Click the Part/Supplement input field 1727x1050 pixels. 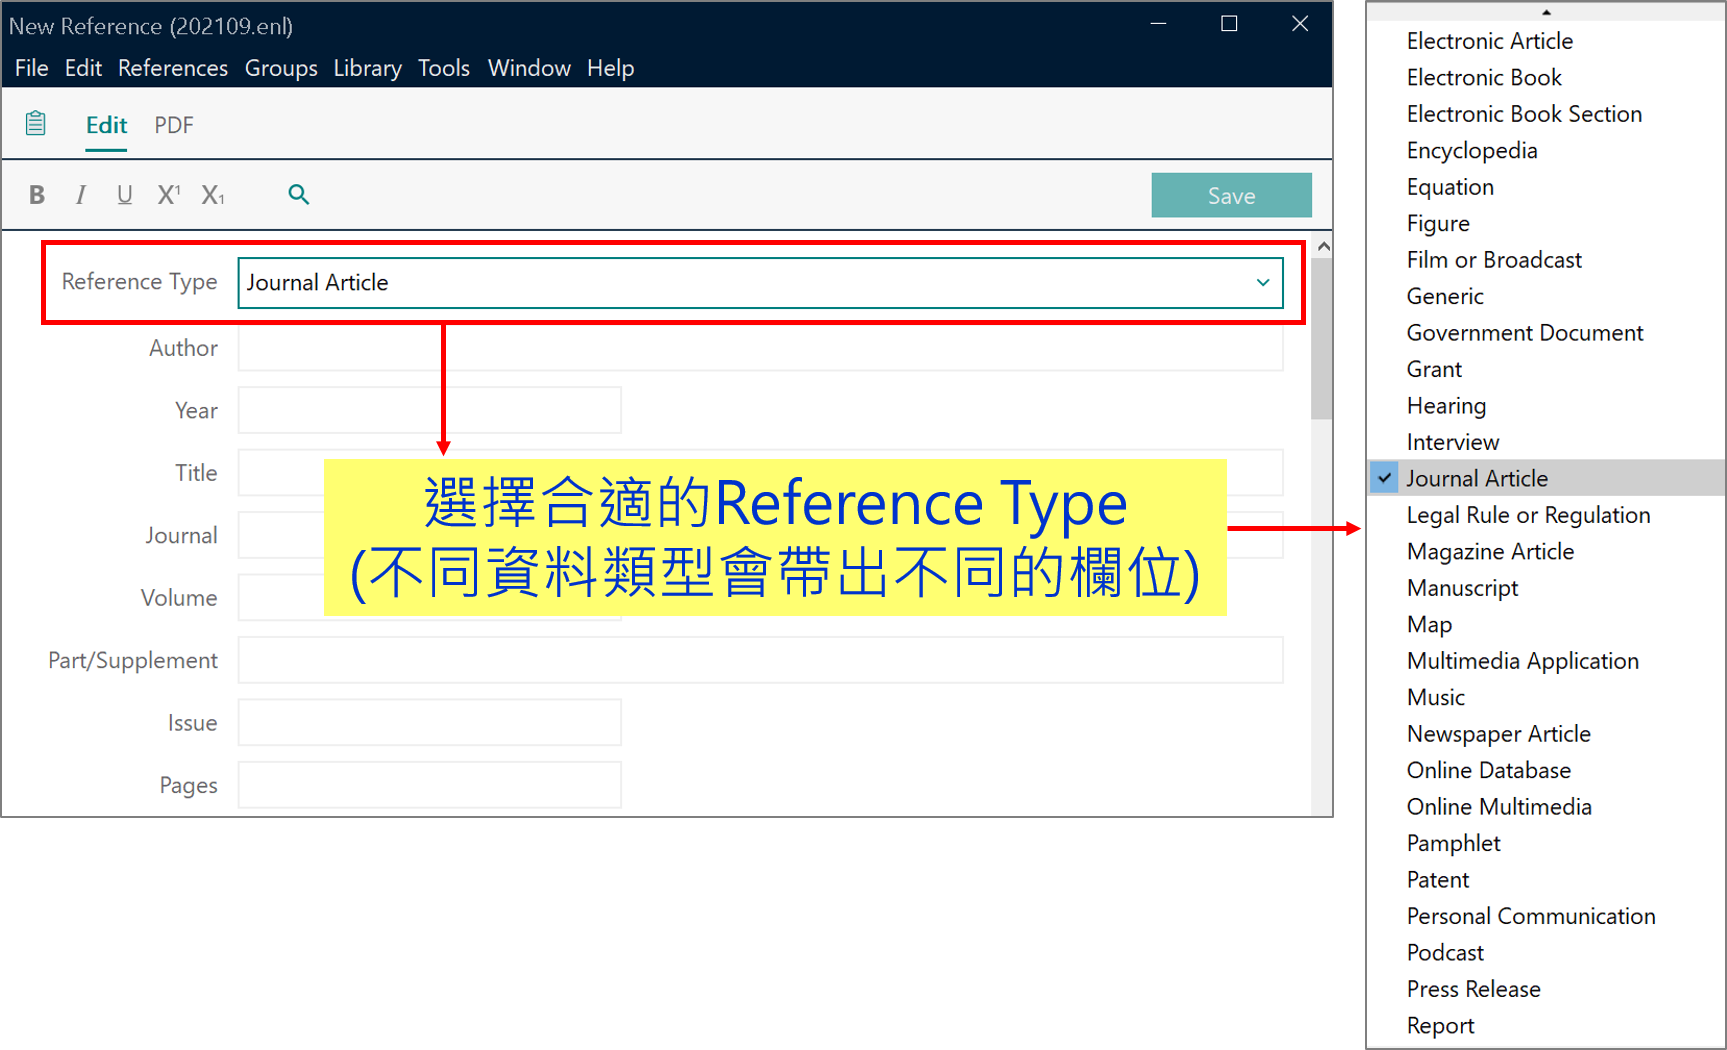[x=760, y=660]
